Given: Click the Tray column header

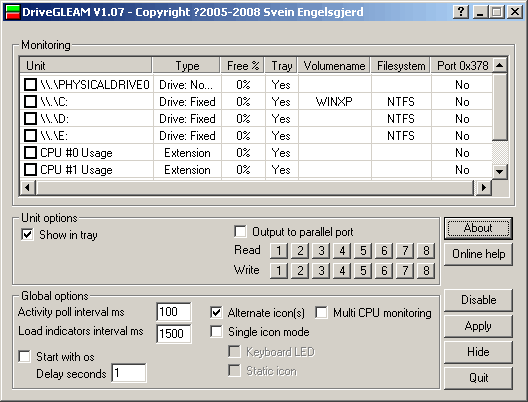Looking at the screenshot, I should pos(281,66).
